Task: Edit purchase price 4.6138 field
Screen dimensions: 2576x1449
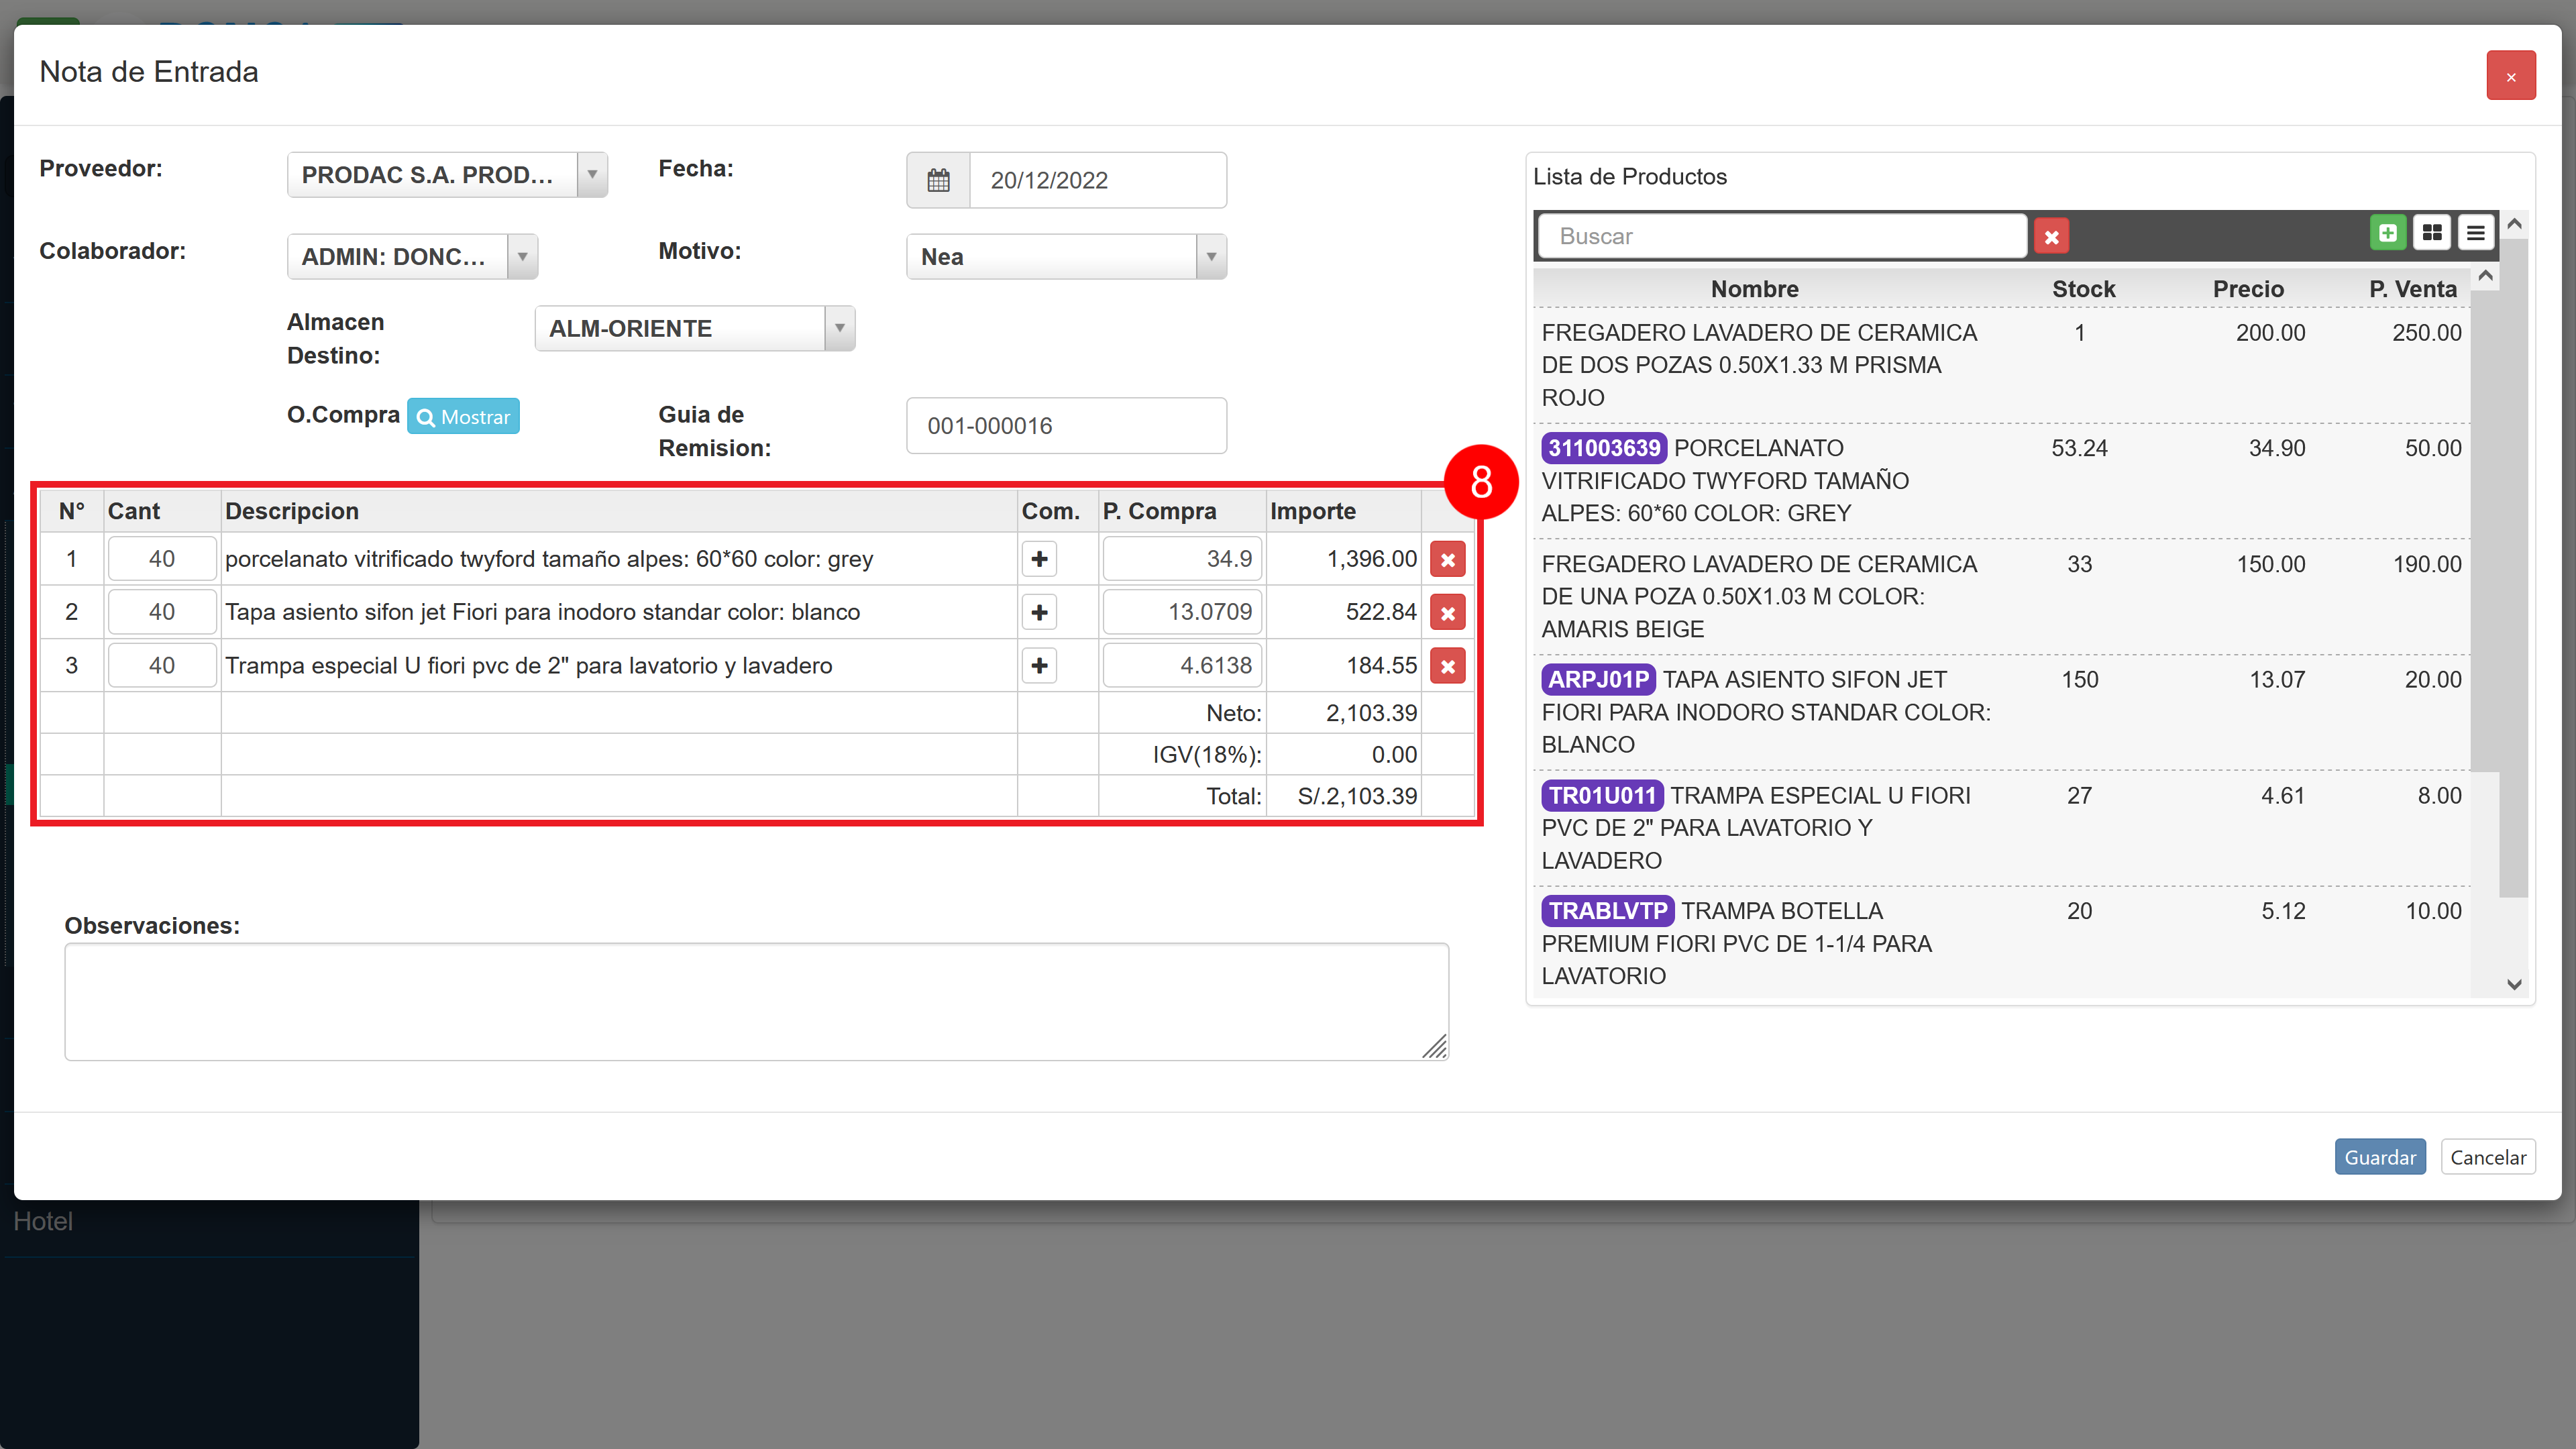Action: [1182, 666]
